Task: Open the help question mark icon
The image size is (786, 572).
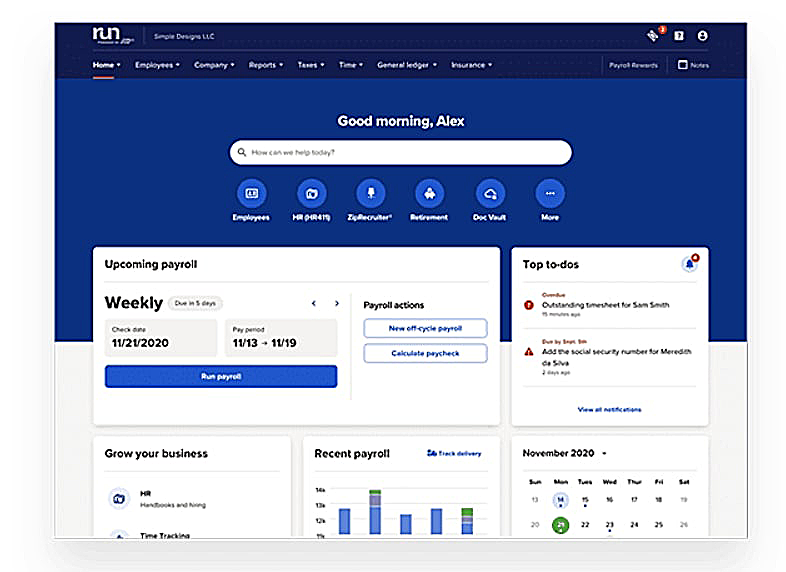Action: (679, 36)
